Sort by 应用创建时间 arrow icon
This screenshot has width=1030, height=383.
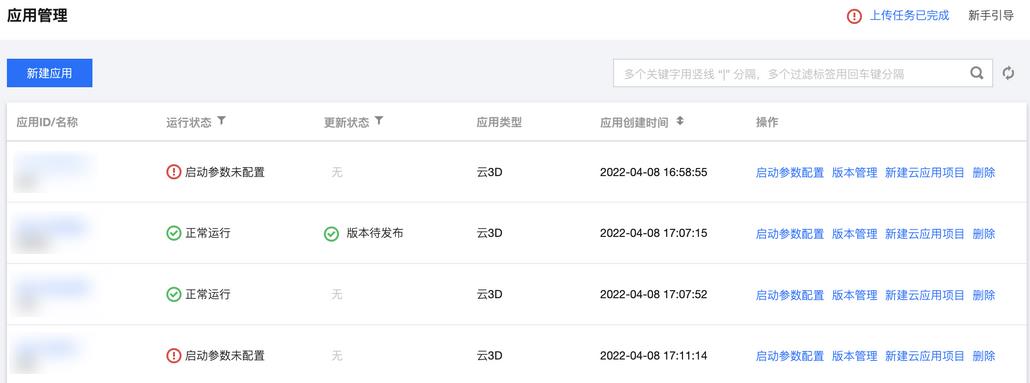680,122
